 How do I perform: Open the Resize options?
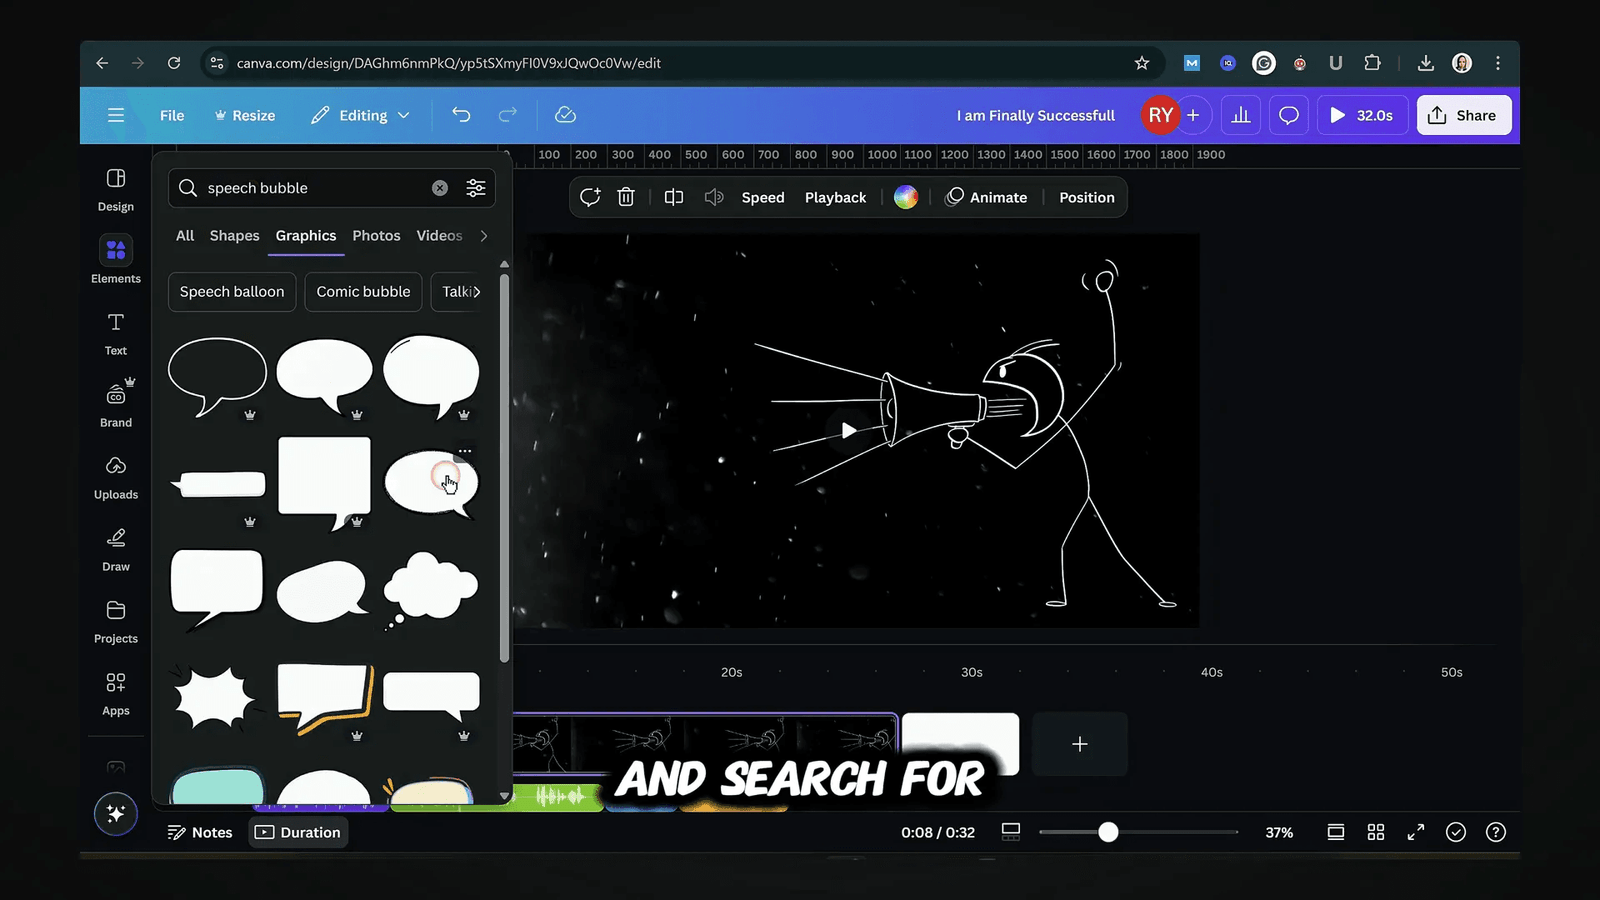245,115
